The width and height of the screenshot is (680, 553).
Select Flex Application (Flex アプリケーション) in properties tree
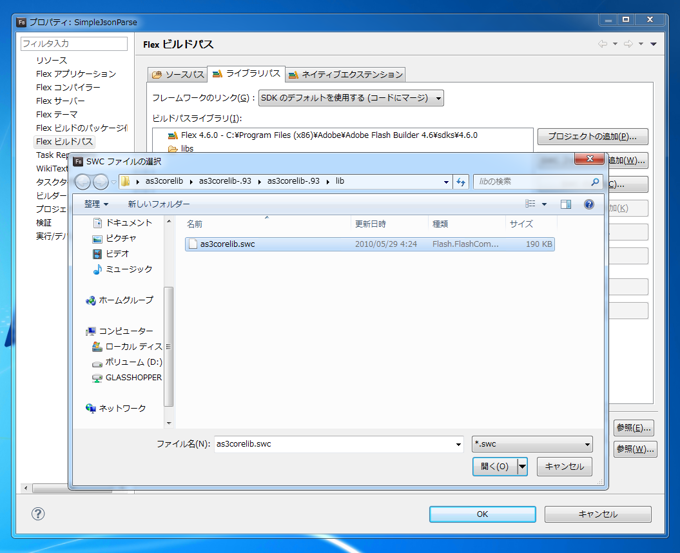76,74
